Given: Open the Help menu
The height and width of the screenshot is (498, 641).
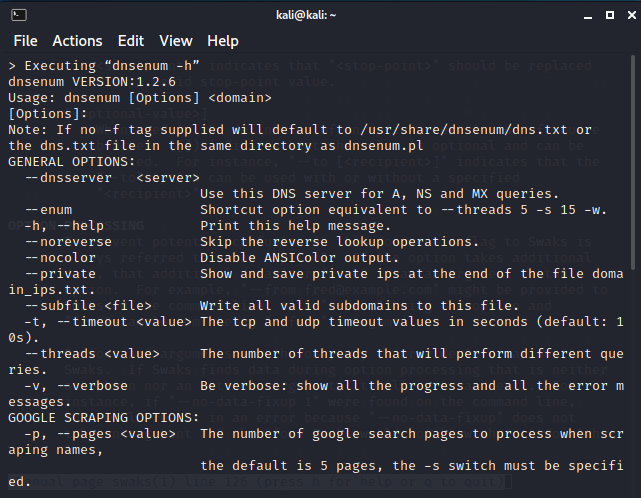Looking at the screenshot, I should [x=222, y=41].
